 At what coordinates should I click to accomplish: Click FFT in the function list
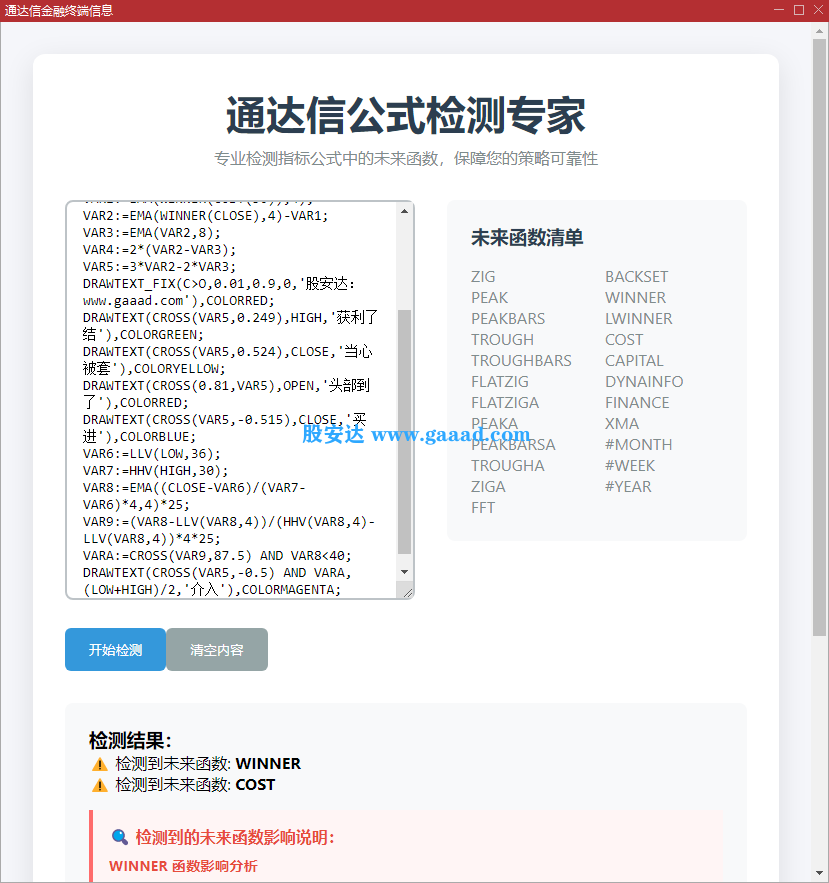coord(483,507)
